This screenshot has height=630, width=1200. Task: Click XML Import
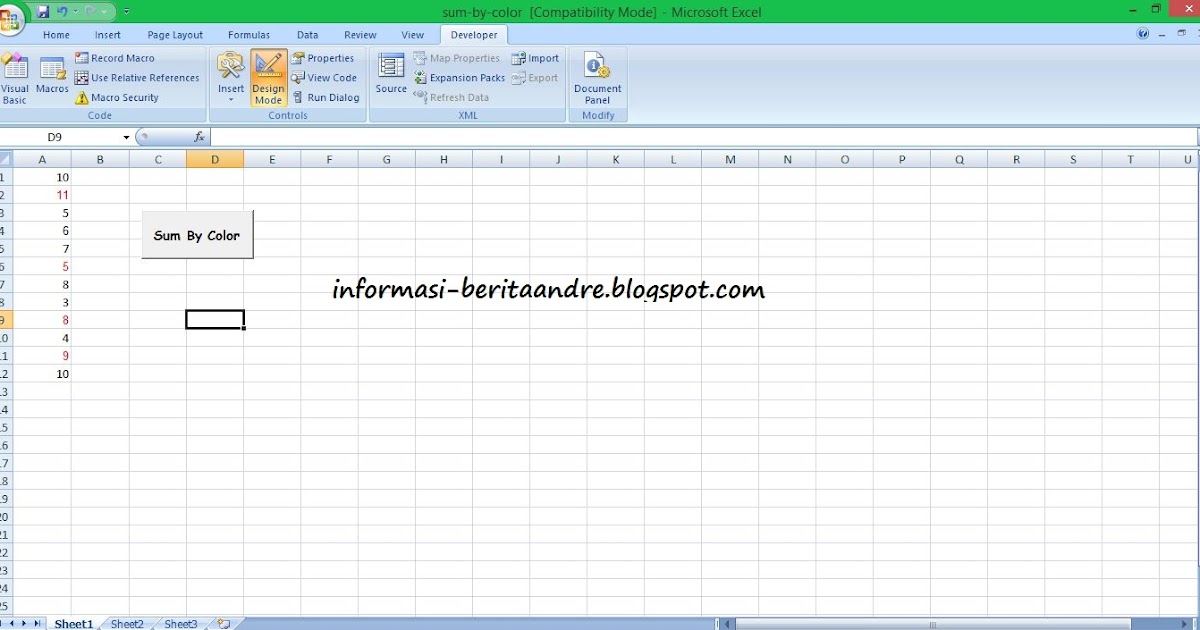[535, 58]
